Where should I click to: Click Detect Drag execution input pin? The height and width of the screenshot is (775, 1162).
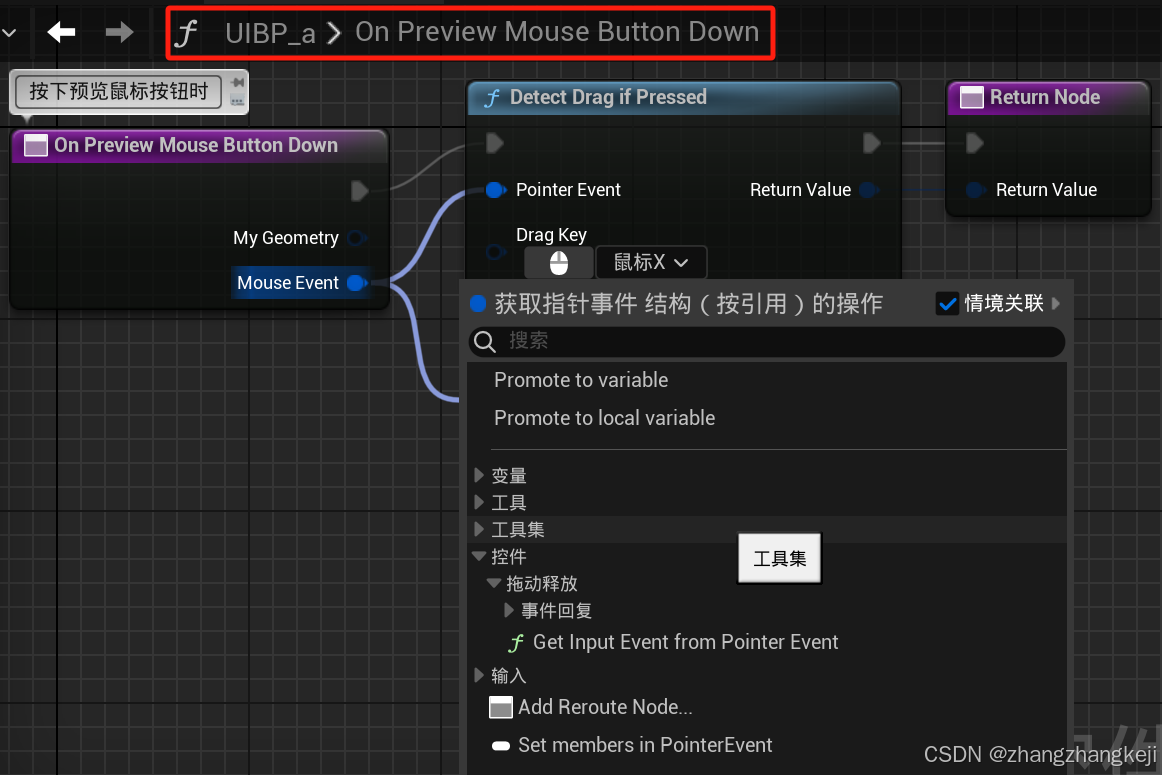[495, 143]
